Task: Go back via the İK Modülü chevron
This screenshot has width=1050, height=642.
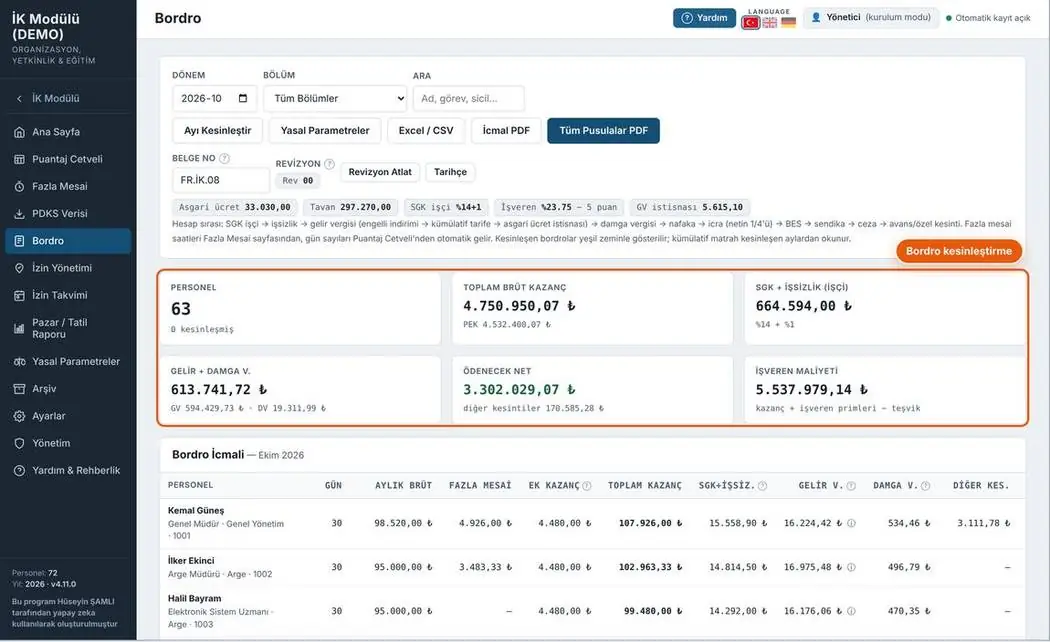Action: pyautogui.click(x=19, y=99)
